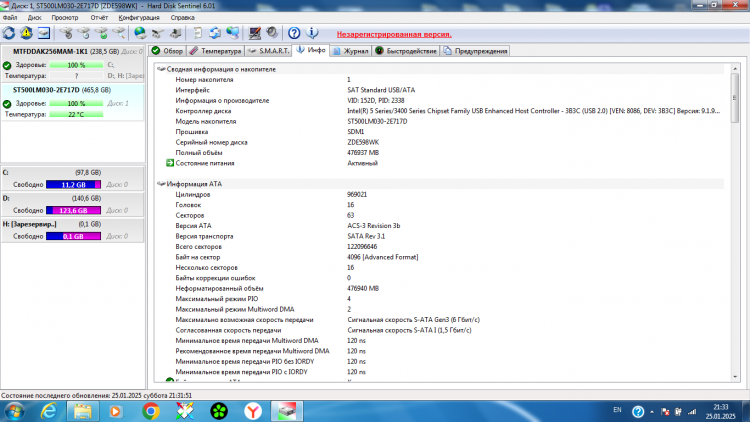Show hidden tray icons arrow
This screenshot has height=422, width=750.
[x=651, y=412]
